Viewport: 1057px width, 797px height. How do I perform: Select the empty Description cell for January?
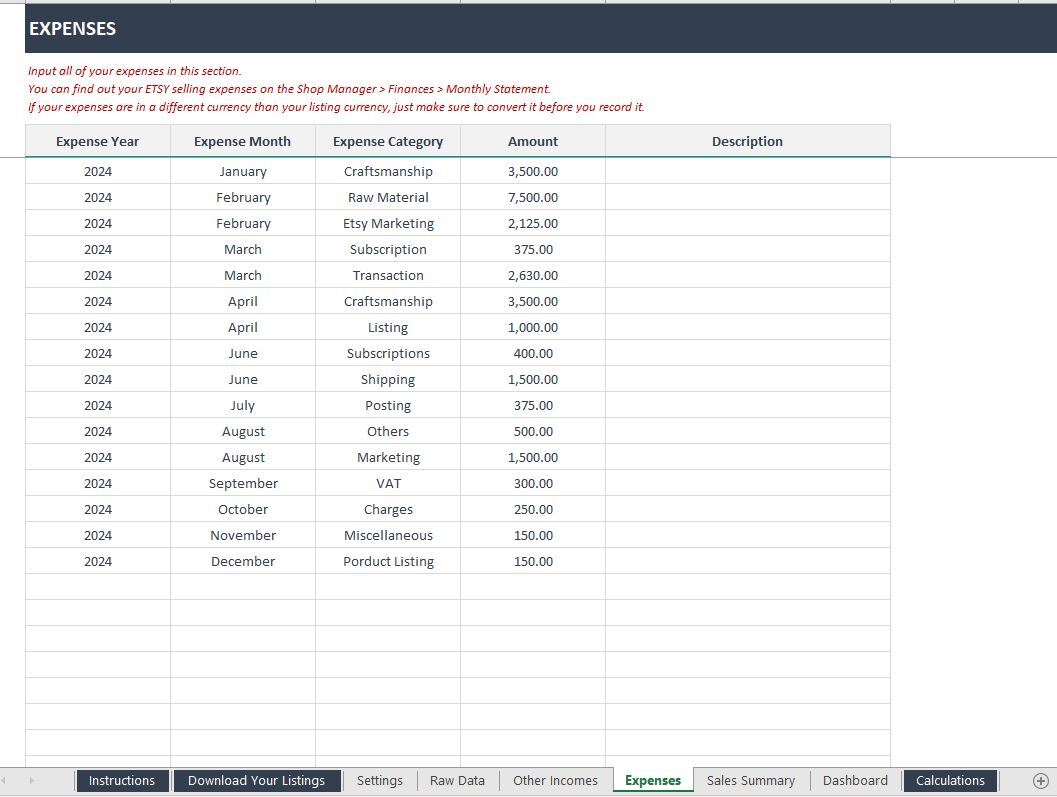[747, 172]
